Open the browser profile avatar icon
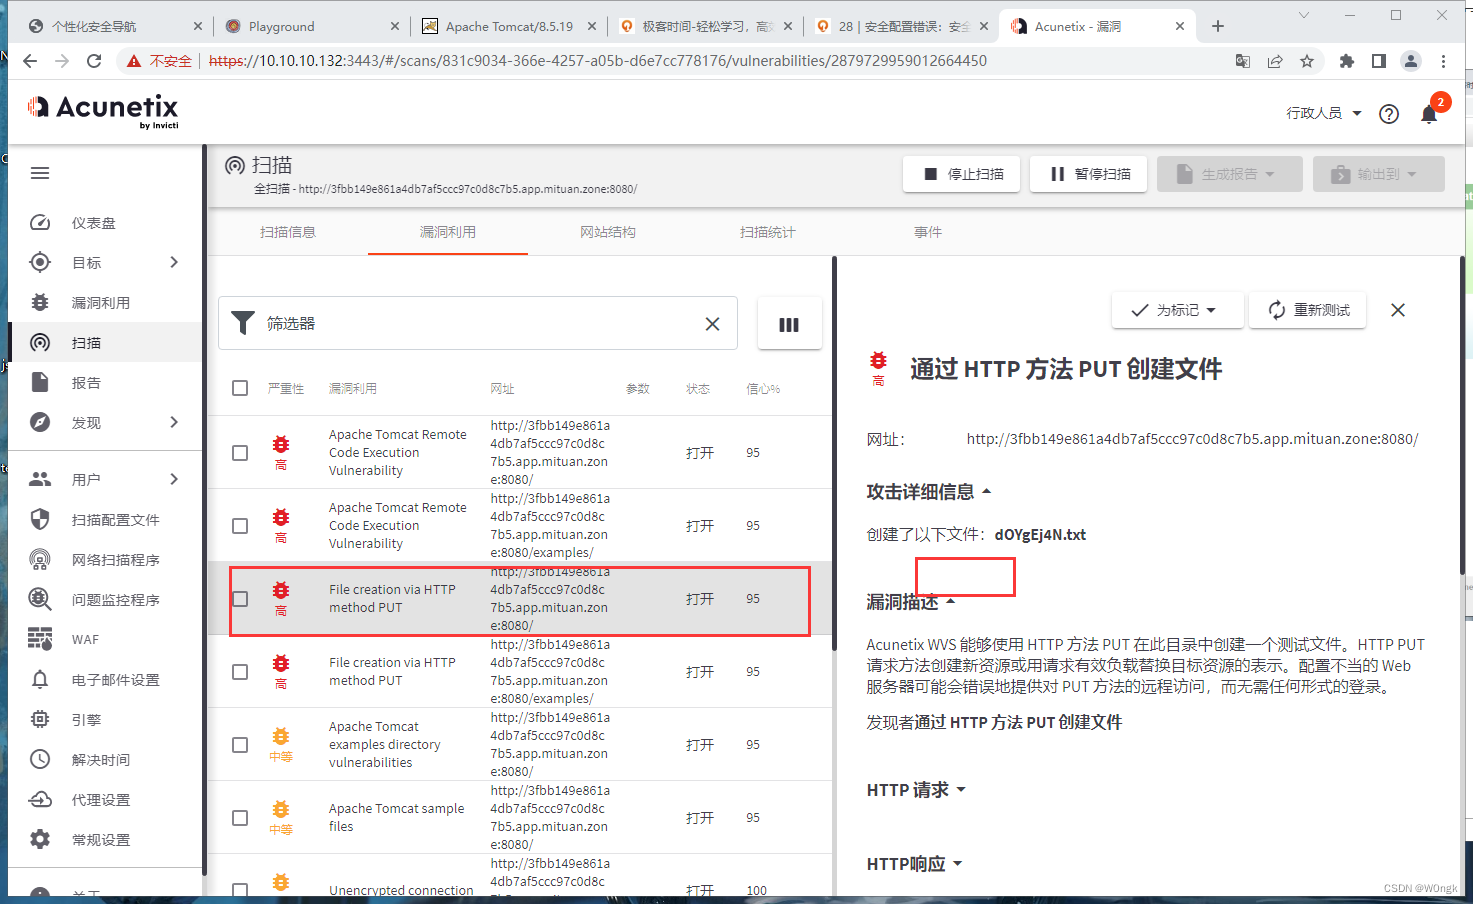Viewport: 1473px width, 904px height. point(1411,61)
